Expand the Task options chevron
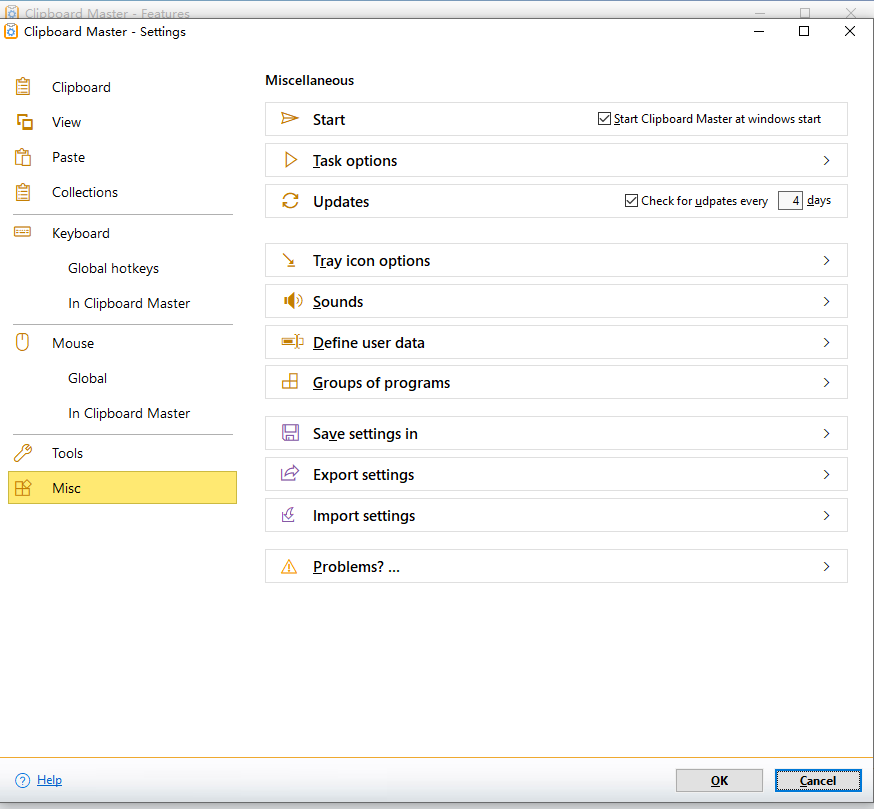The height and width of the screenshot is (809, 874). pos(827,161)
